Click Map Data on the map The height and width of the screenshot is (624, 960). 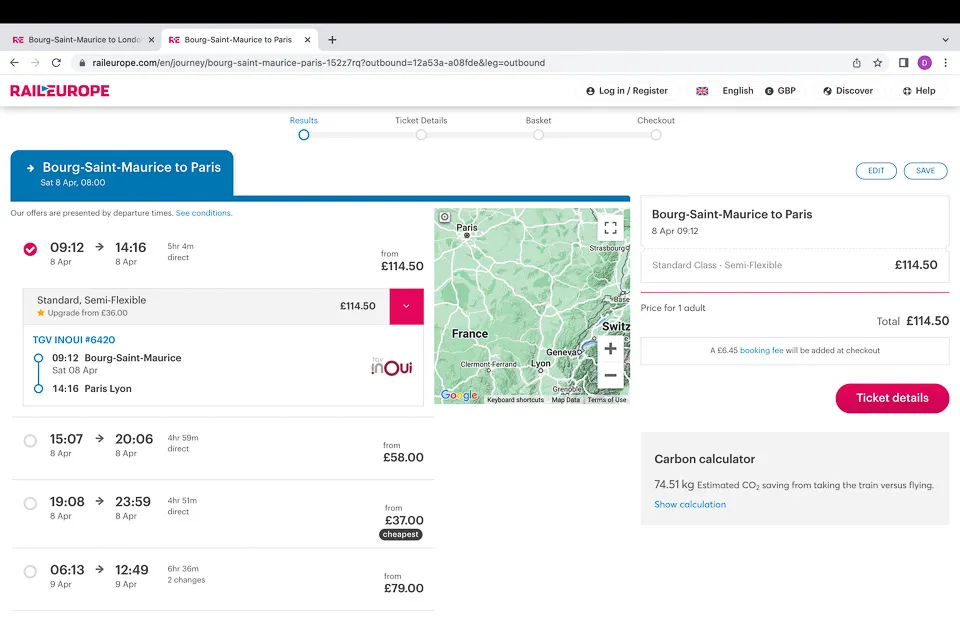[x=566, y=400]
